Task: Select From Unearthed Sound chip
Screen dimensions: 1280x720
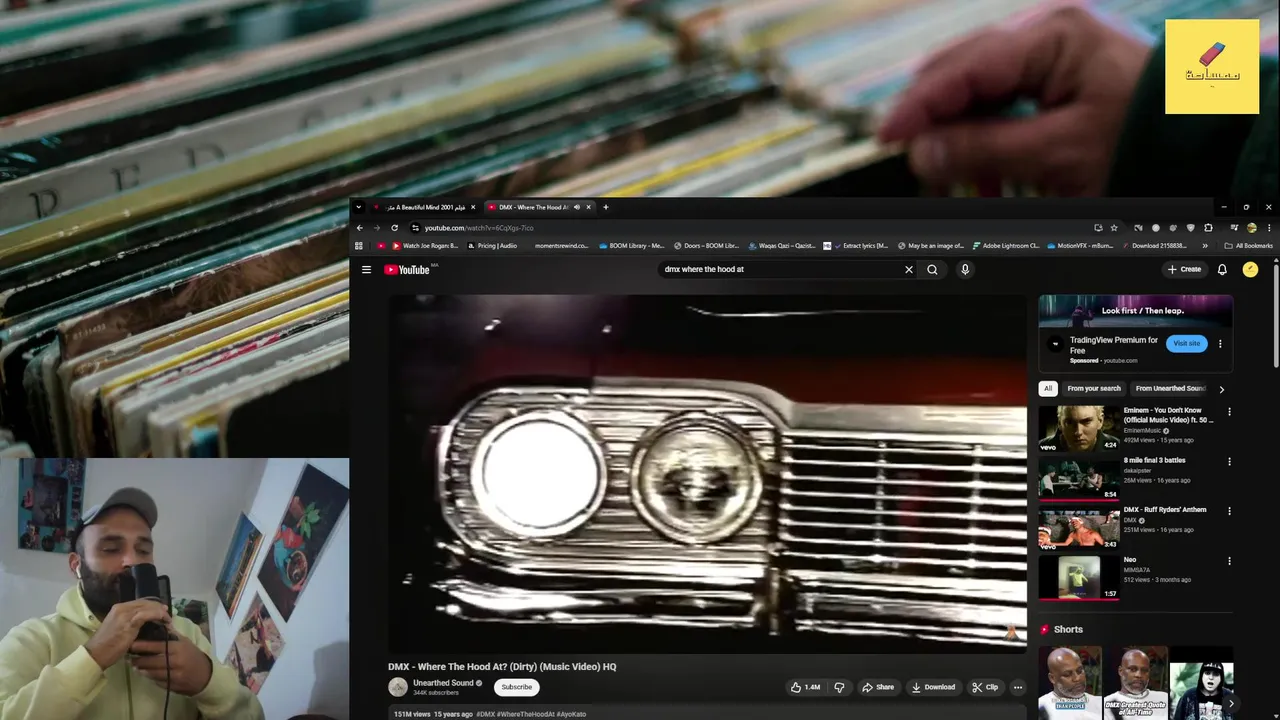Action: pyautogui.click(x=1170, y=388)
